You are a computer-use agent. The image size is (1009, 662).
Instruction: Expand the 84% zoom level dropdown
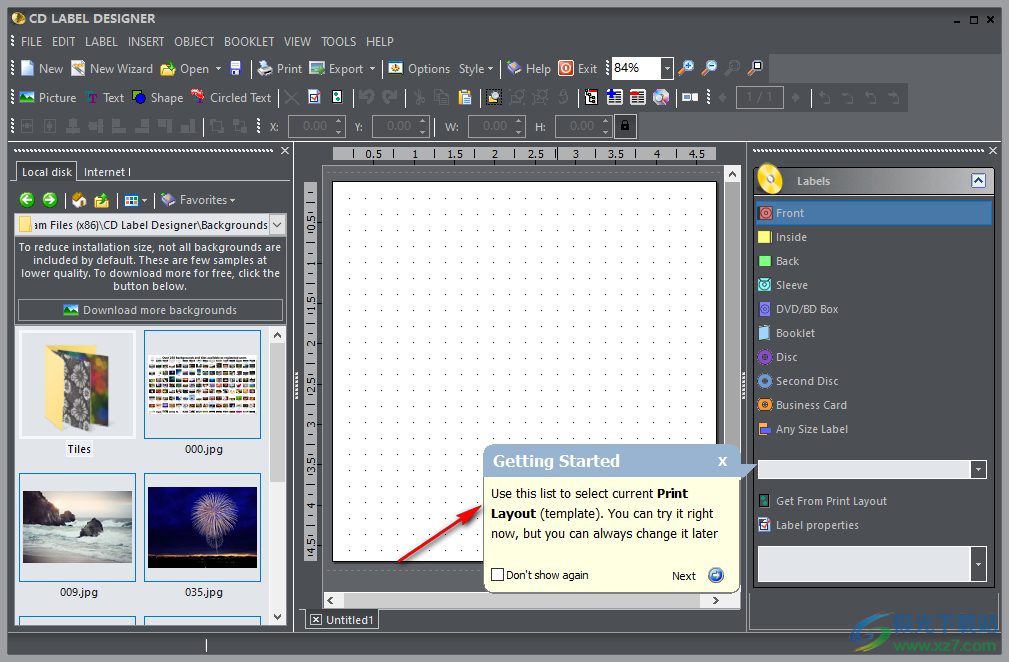pyautogui.click(x=667, y=68)
